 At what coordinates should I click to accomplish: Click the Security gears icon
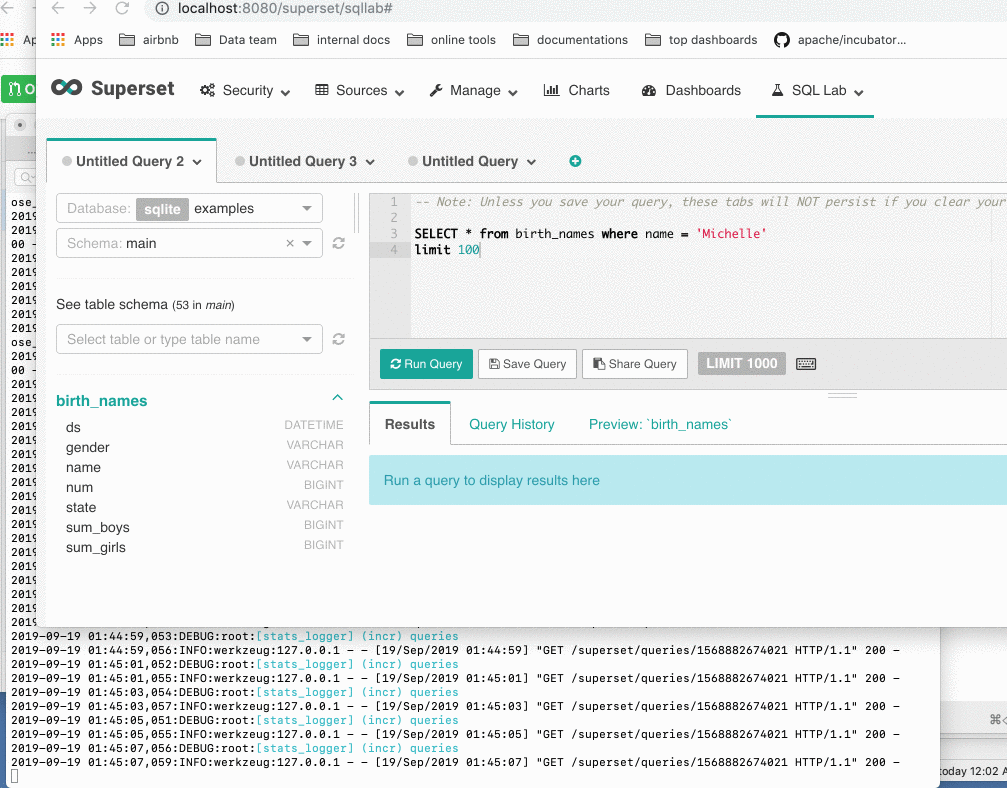pyautogui.click(x=207, y=91)
